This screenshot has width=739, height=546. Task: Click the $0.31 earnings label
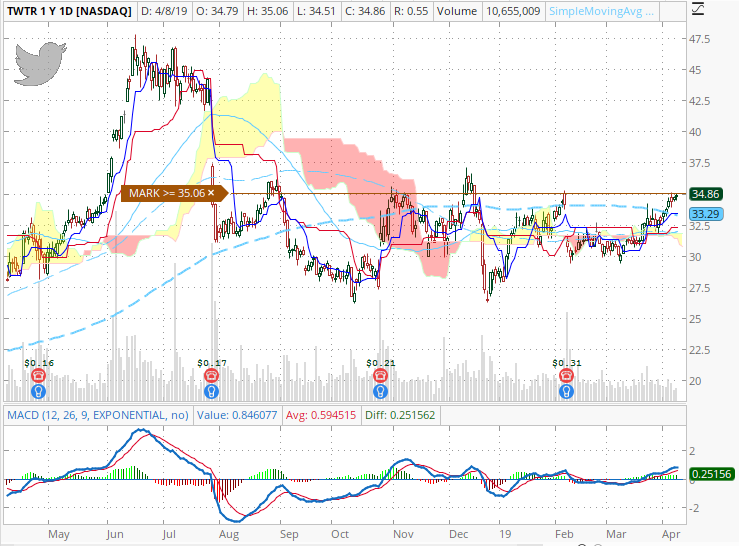pyautogui.click(x=567, y=363)
